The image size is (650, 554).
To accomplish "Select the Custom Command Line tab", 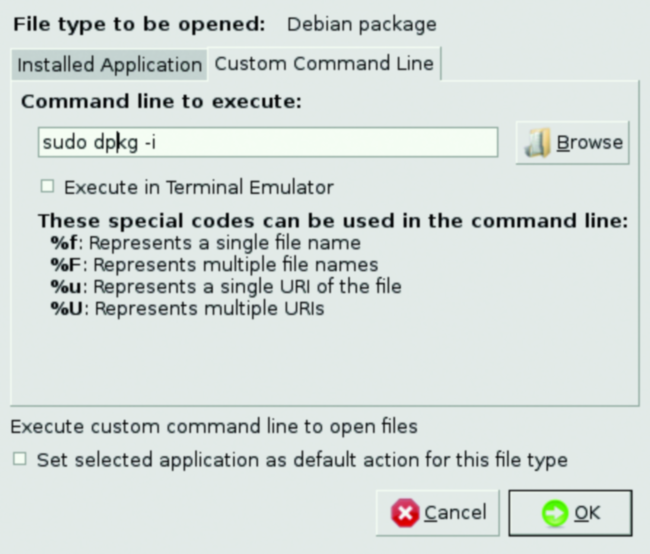I will [324, 64].
